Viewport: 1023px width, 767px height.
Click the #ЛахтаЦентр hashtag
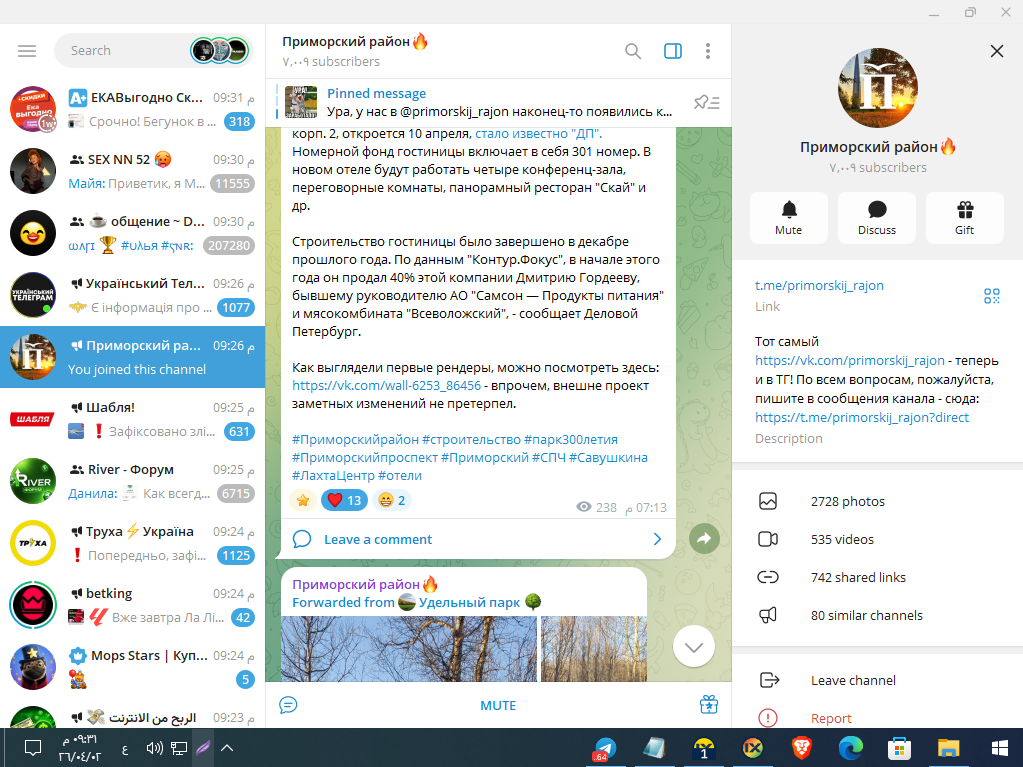tap(333, 475)
